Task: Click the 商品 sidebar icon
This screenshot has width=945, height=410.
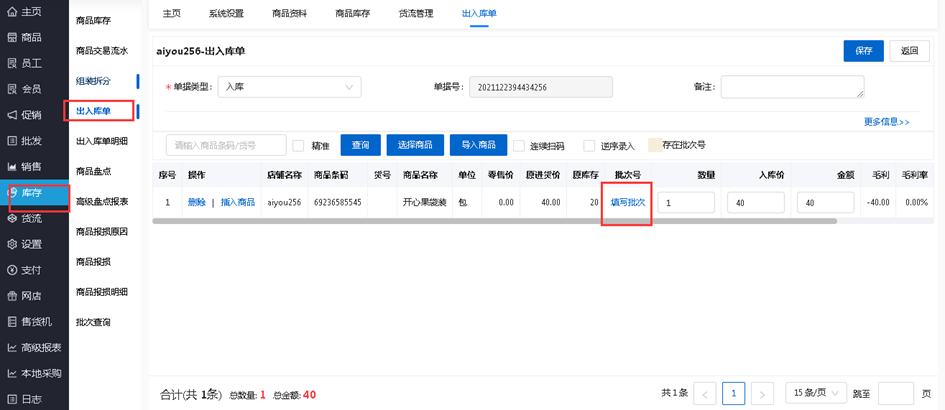Action: point(12,37)
